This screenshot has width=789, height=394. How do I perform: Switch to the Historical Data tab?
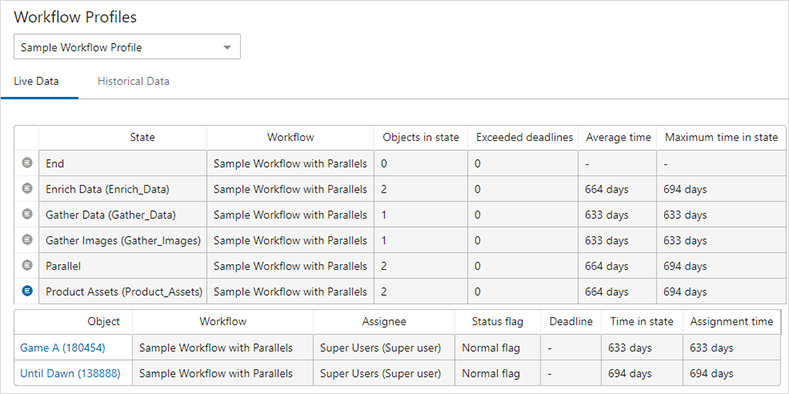point(133,81)
